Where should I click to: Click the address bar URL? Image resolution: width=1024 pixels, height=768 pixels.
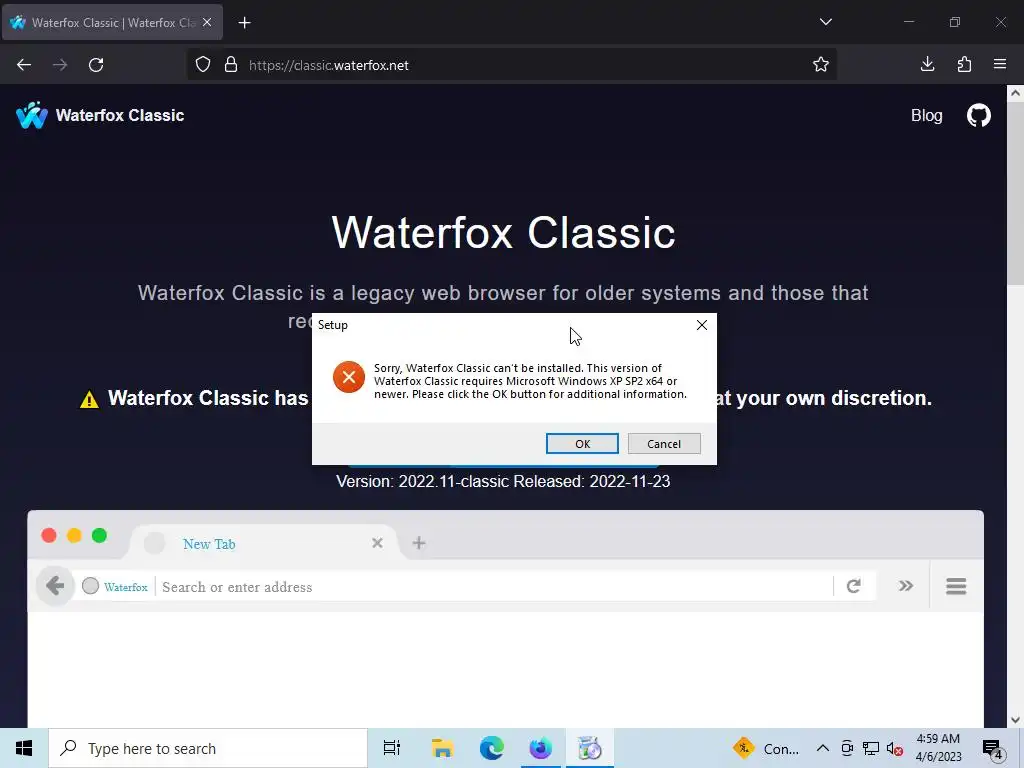tap(328, 65)
